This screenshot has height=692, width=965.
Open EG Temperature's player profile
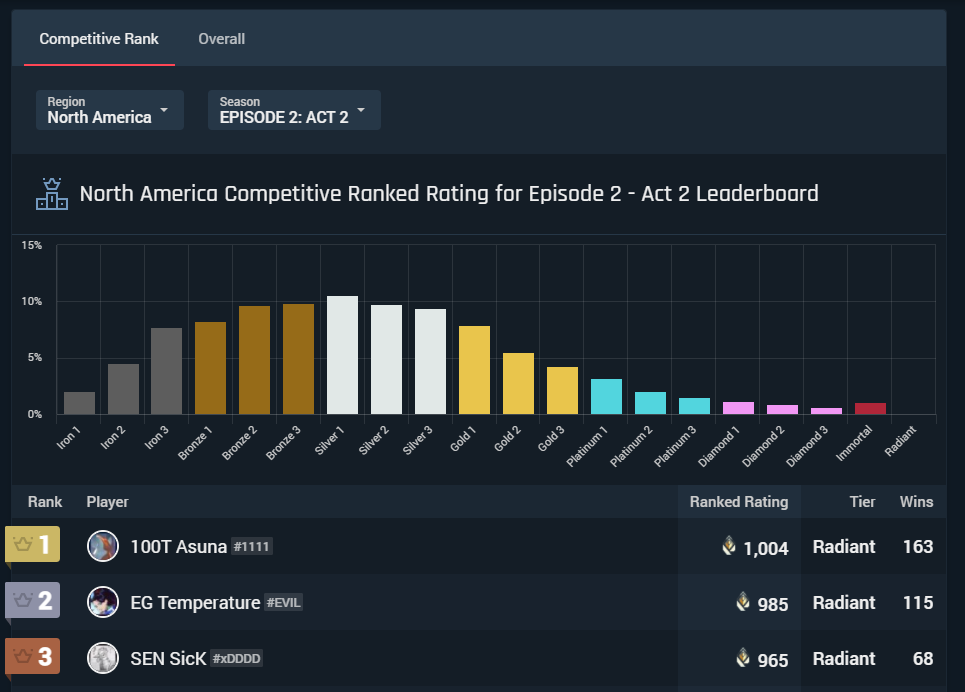click(x=195, y=603)
